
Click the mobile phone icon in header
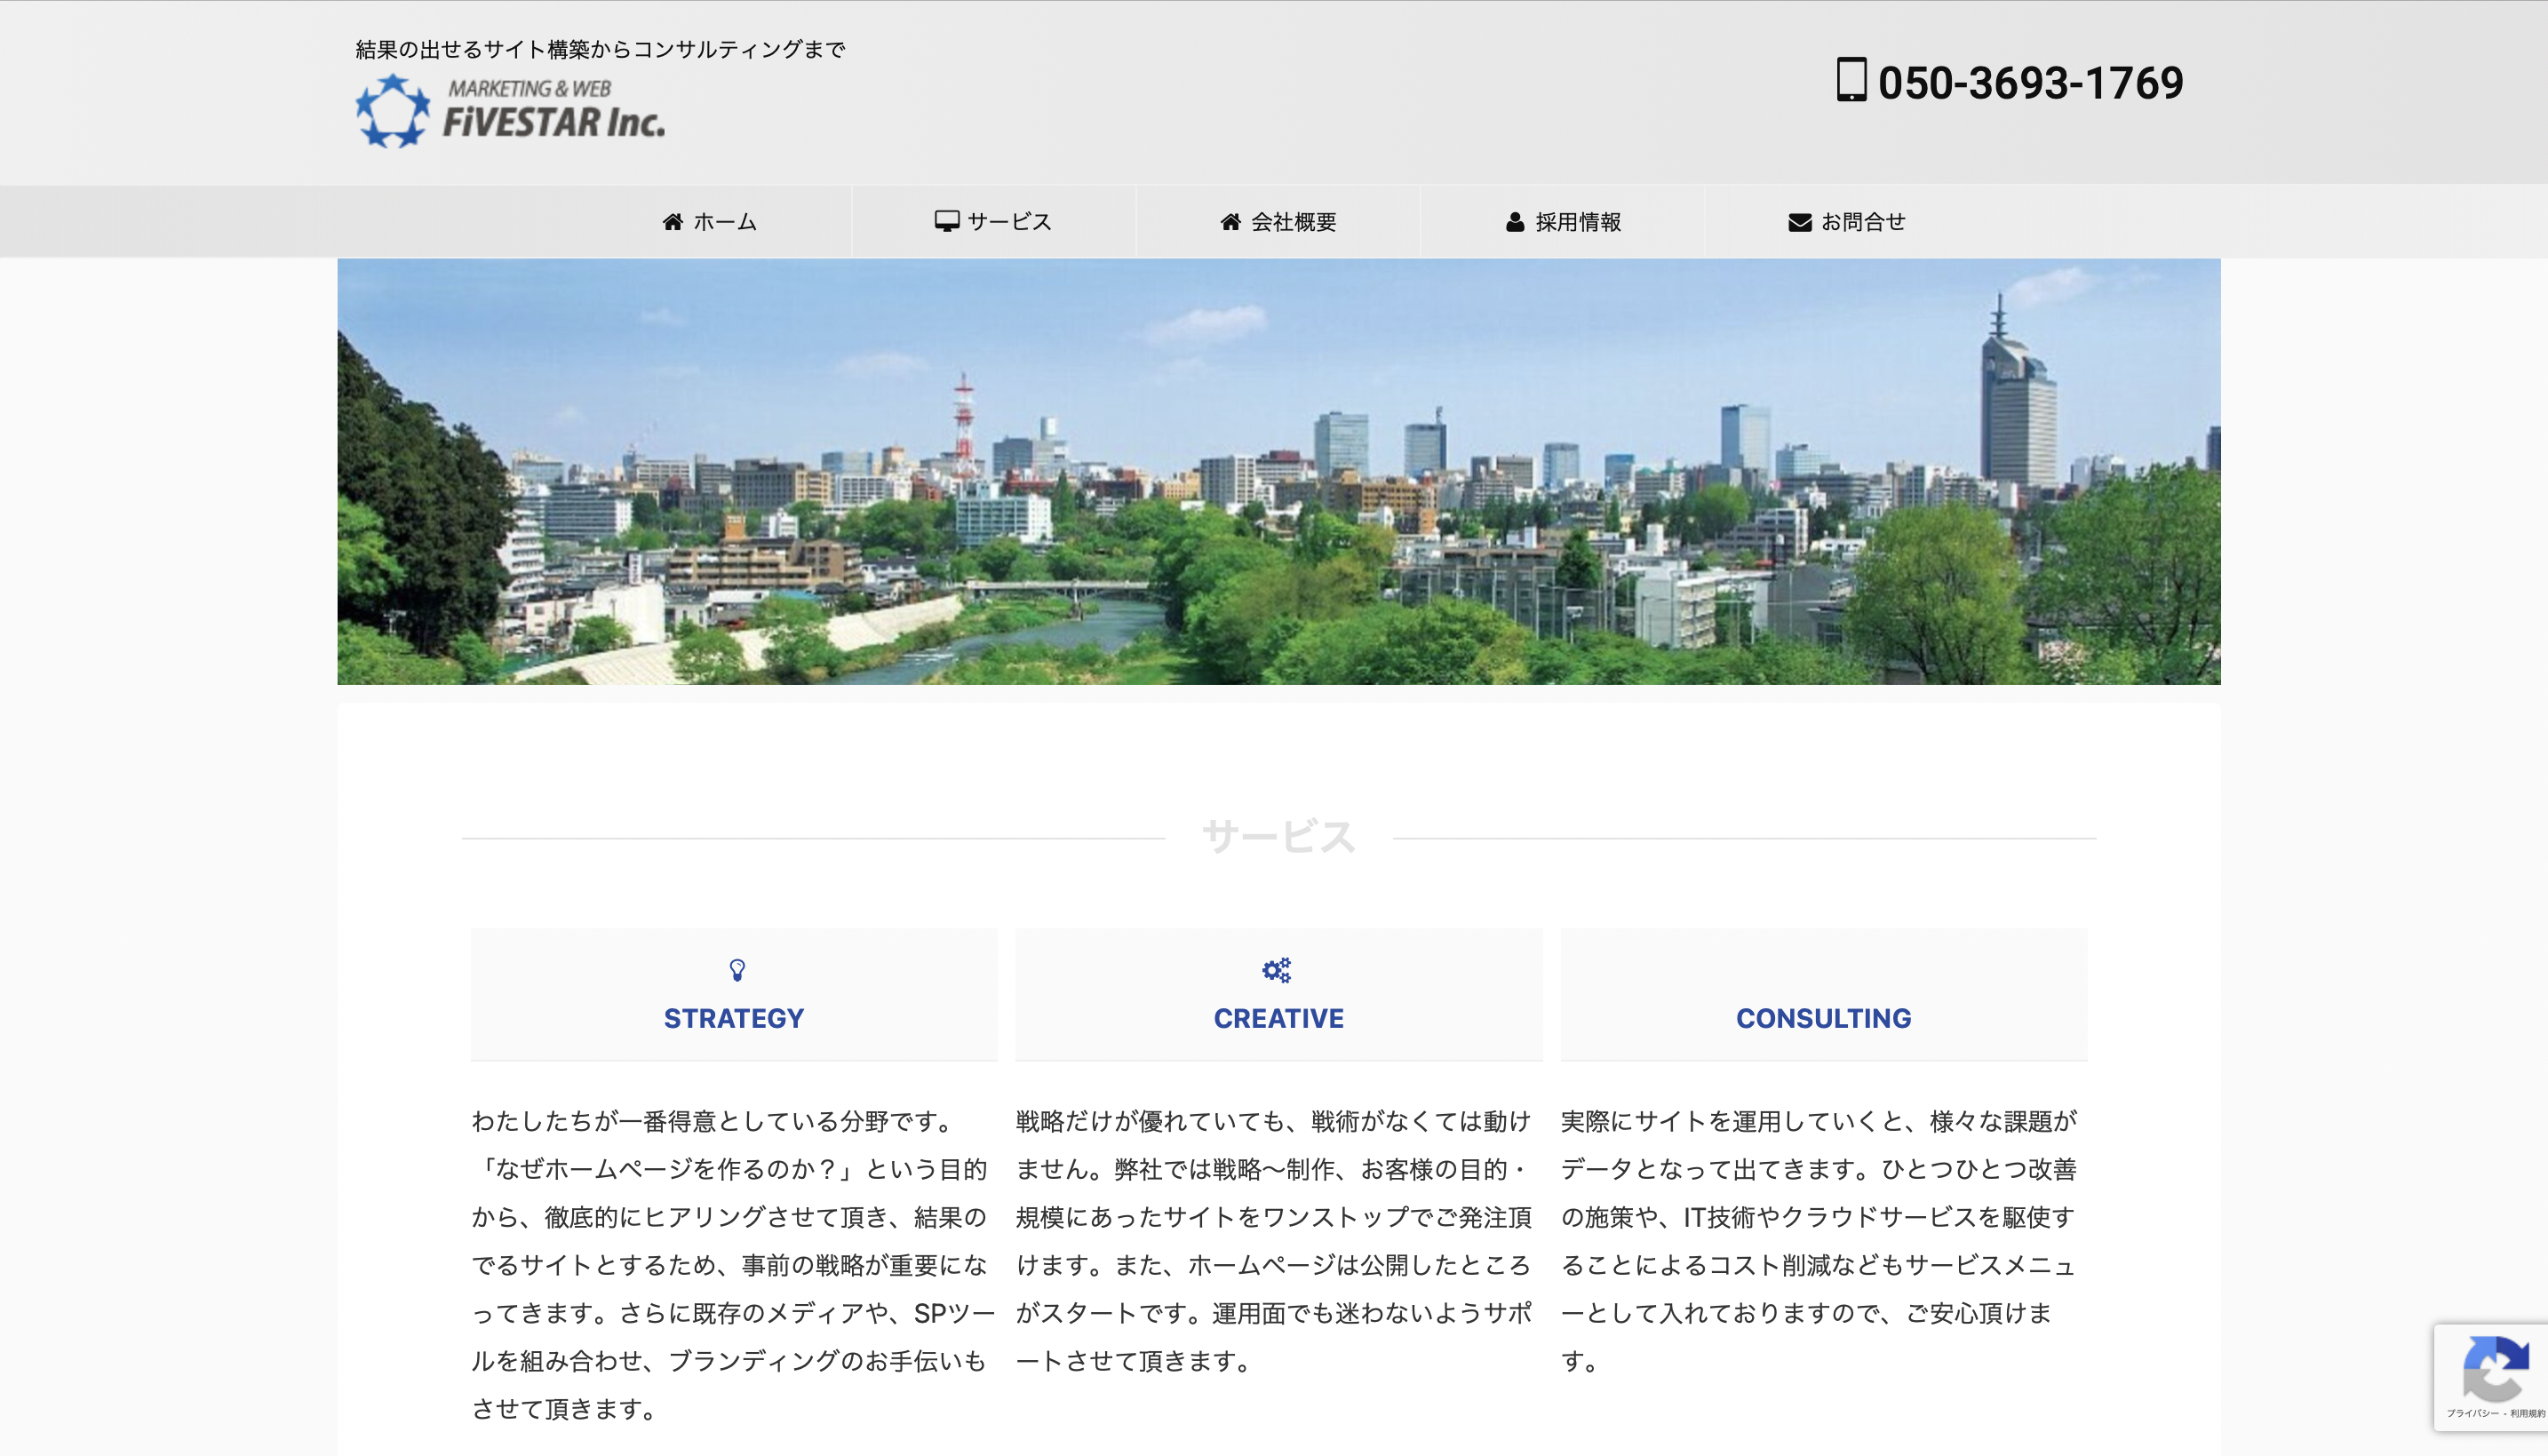1851,80
